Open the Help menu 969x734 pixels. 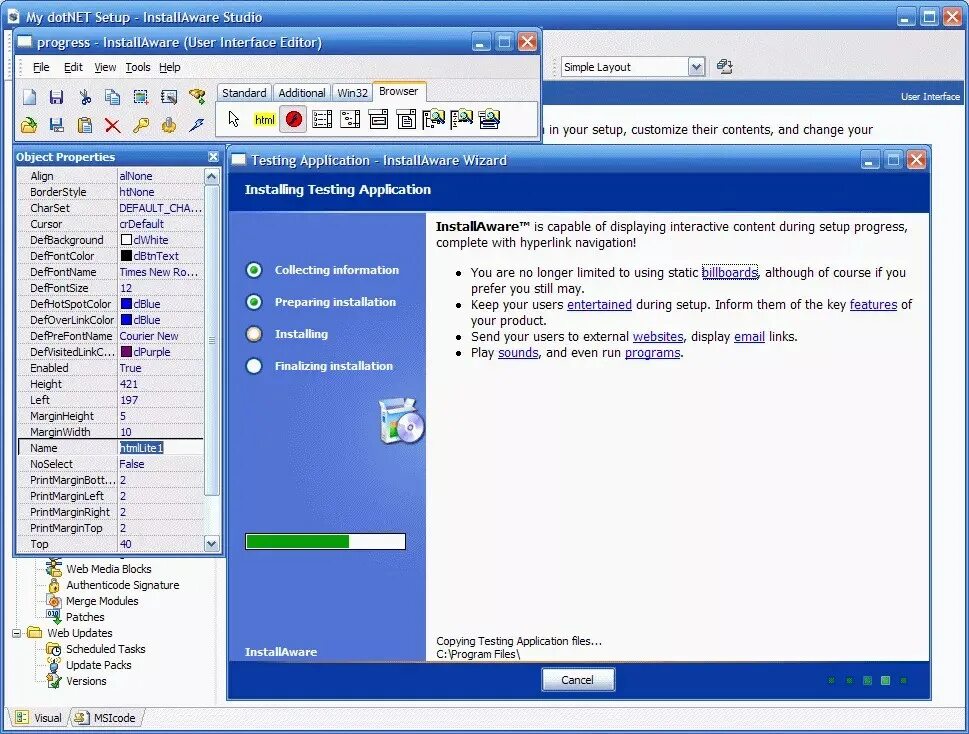pyautogui.click(x=169, y=67)
